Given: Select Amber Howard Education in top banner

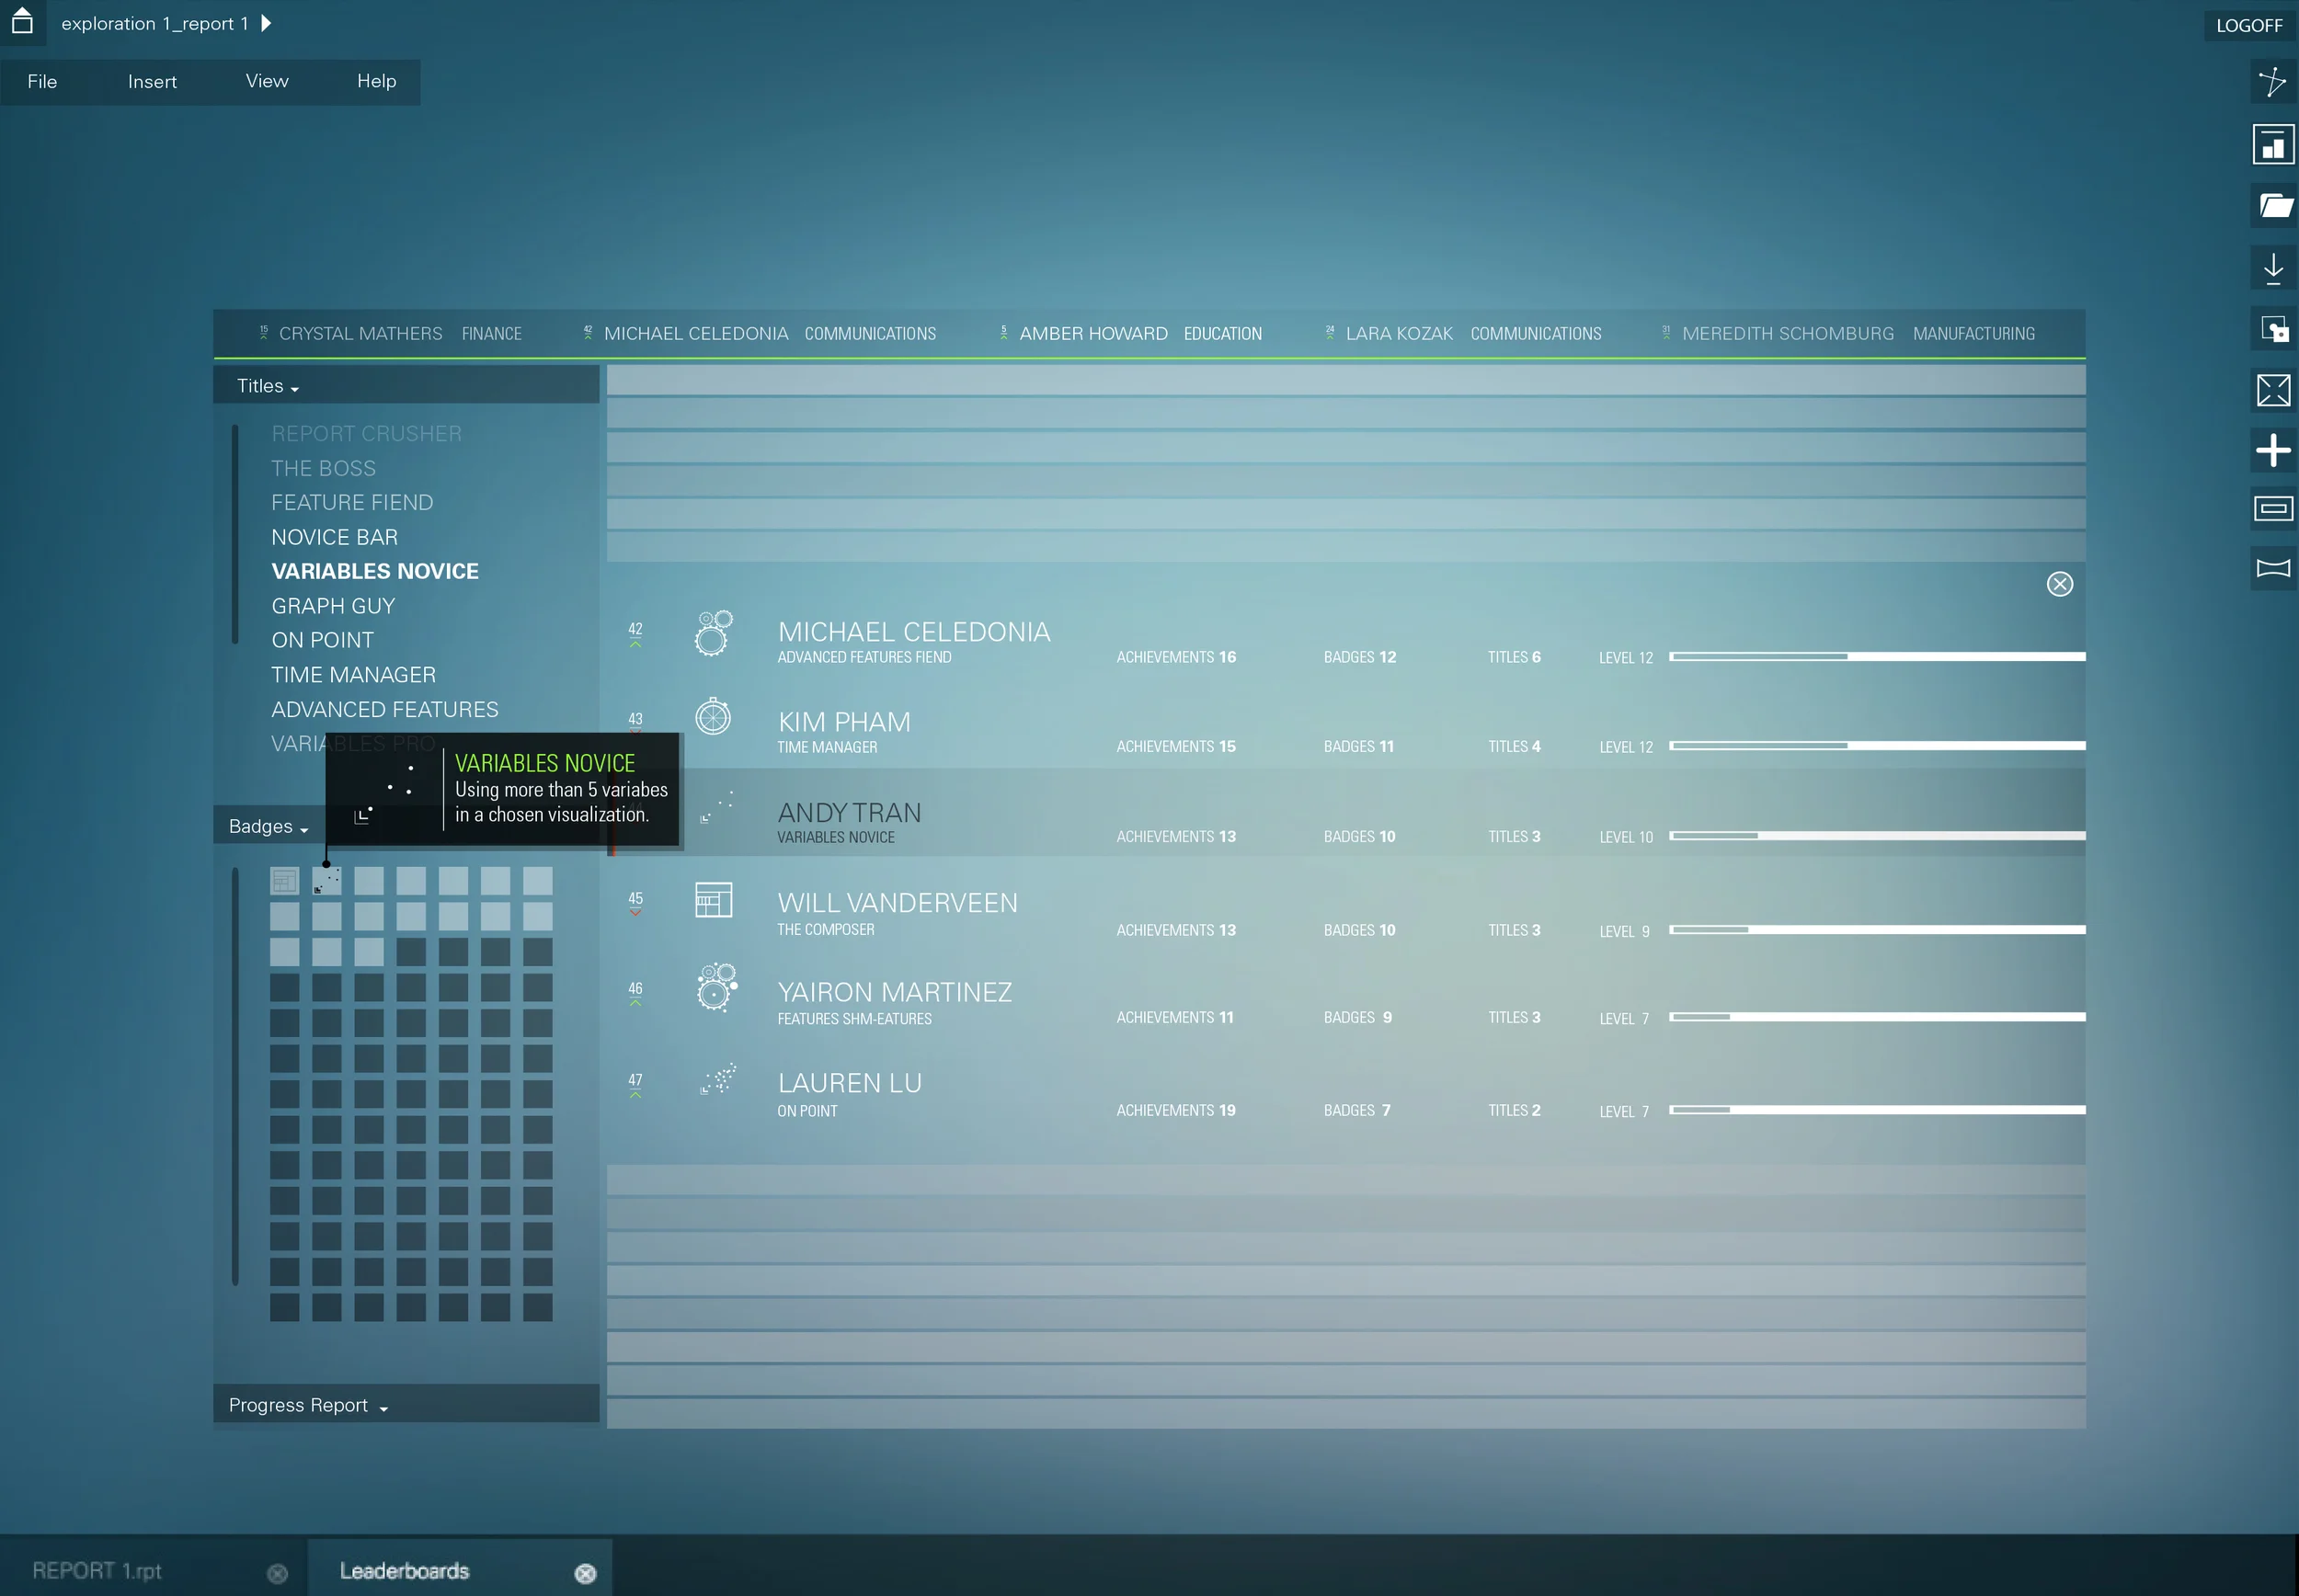Looking at the screenshot, I should pos(1131,333).
